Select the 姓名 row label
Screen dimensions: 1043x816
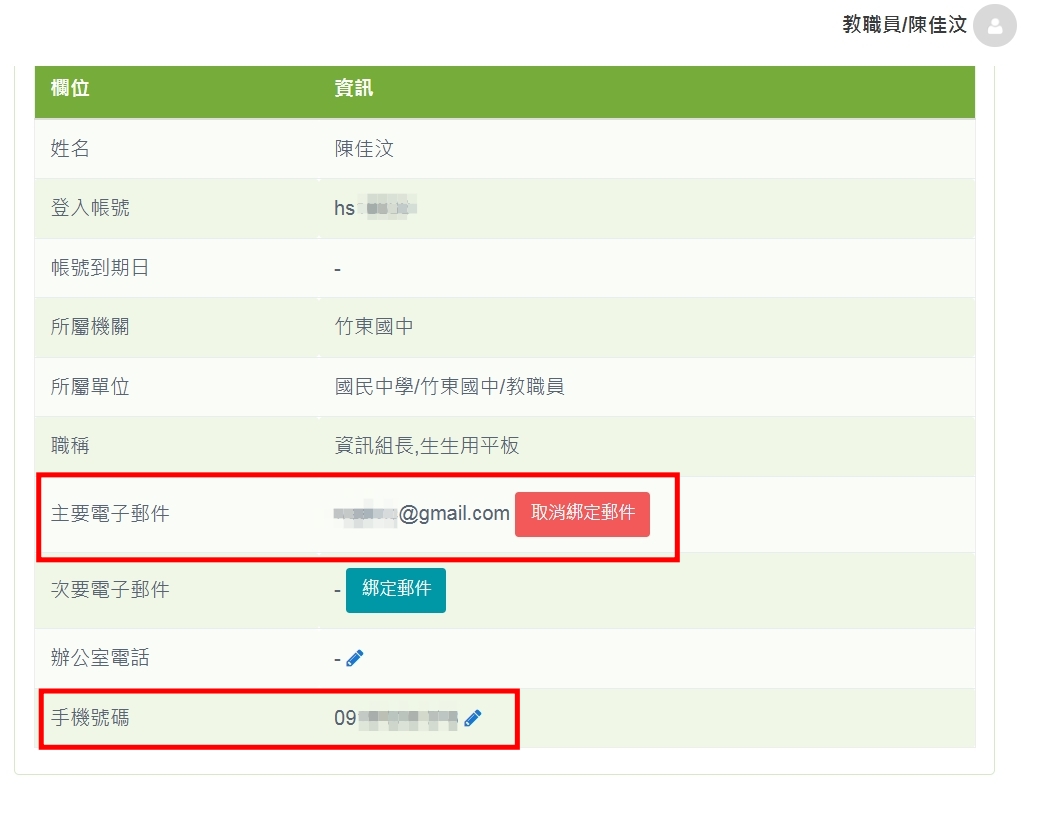[x=70, y=149]
